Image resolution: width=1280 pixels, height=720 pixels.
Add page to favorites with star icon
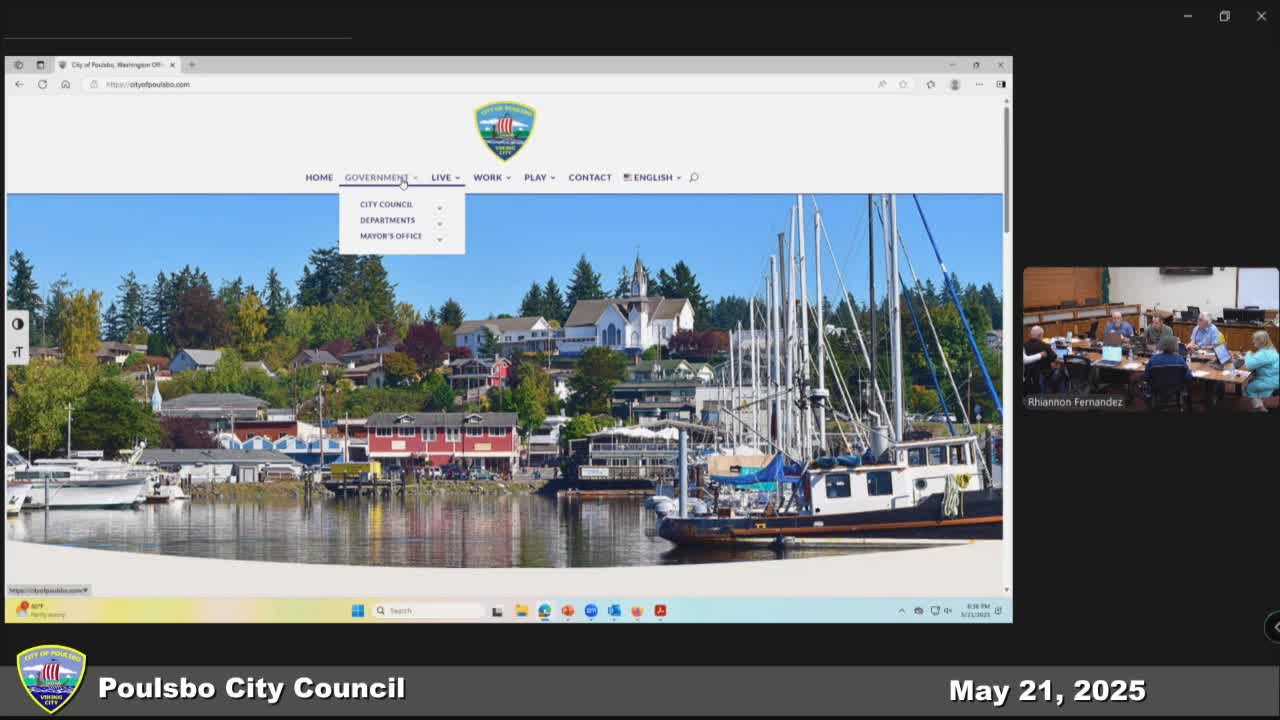pyautogui.click(x=903, y=84)
